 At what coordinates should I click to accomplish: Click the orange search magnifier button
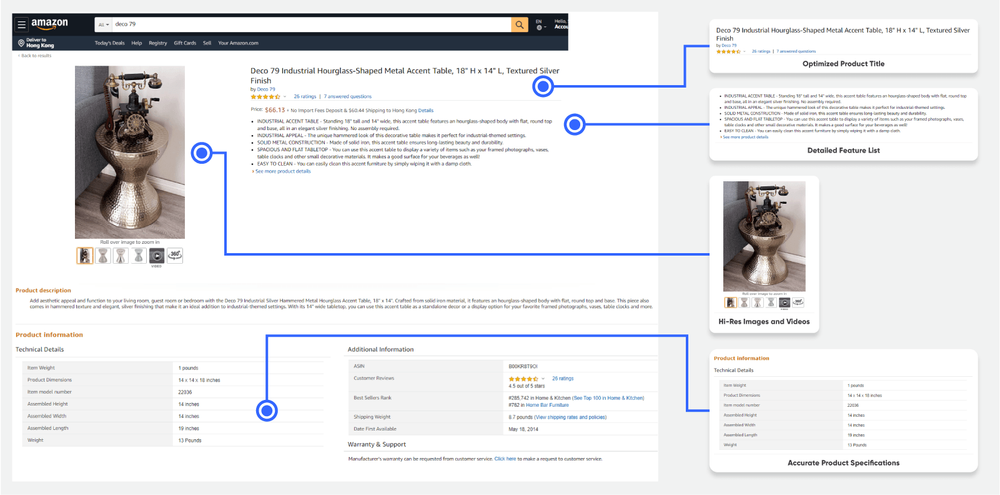[x=520, y=24]
